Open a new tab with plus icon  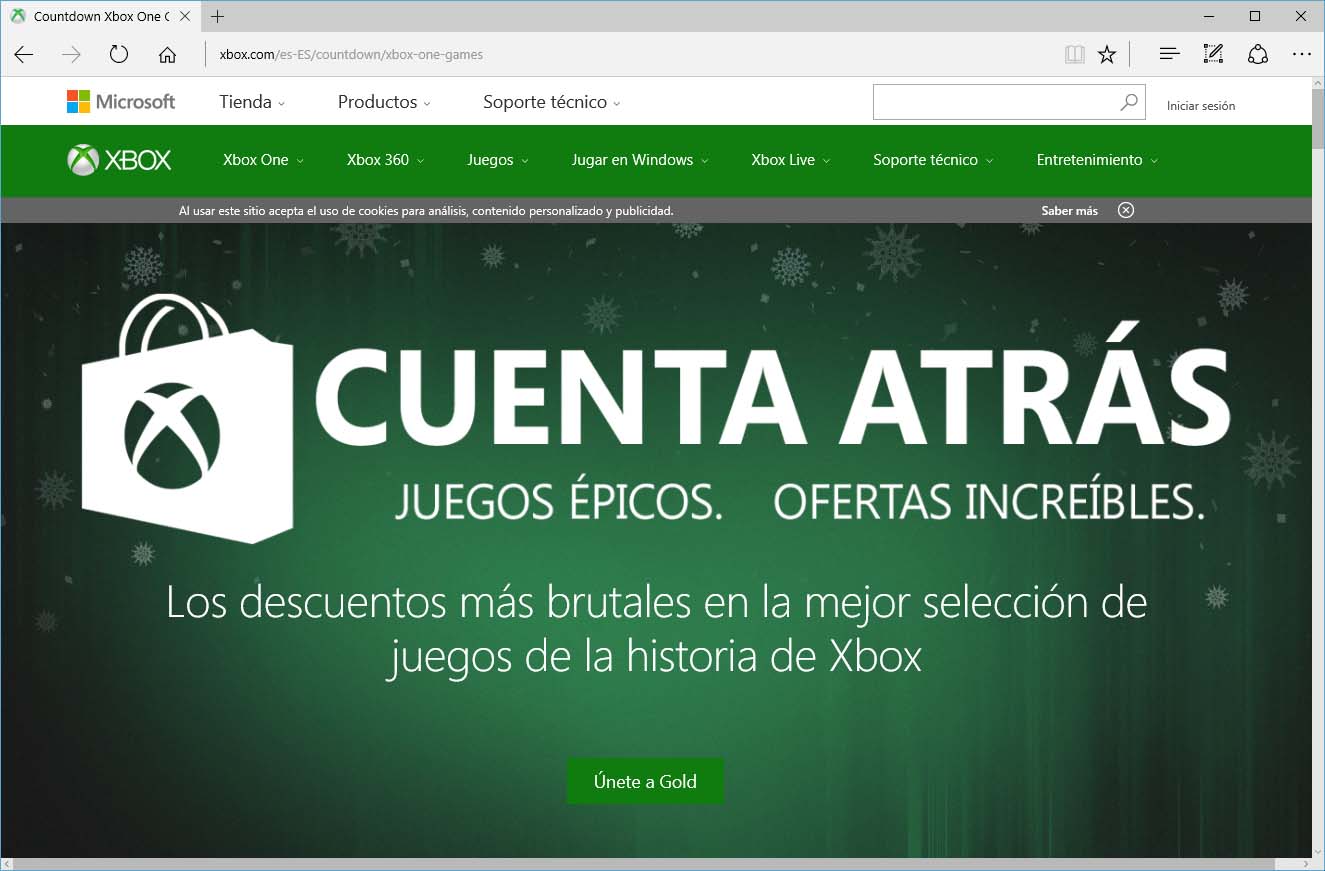[x=218, y=16]
